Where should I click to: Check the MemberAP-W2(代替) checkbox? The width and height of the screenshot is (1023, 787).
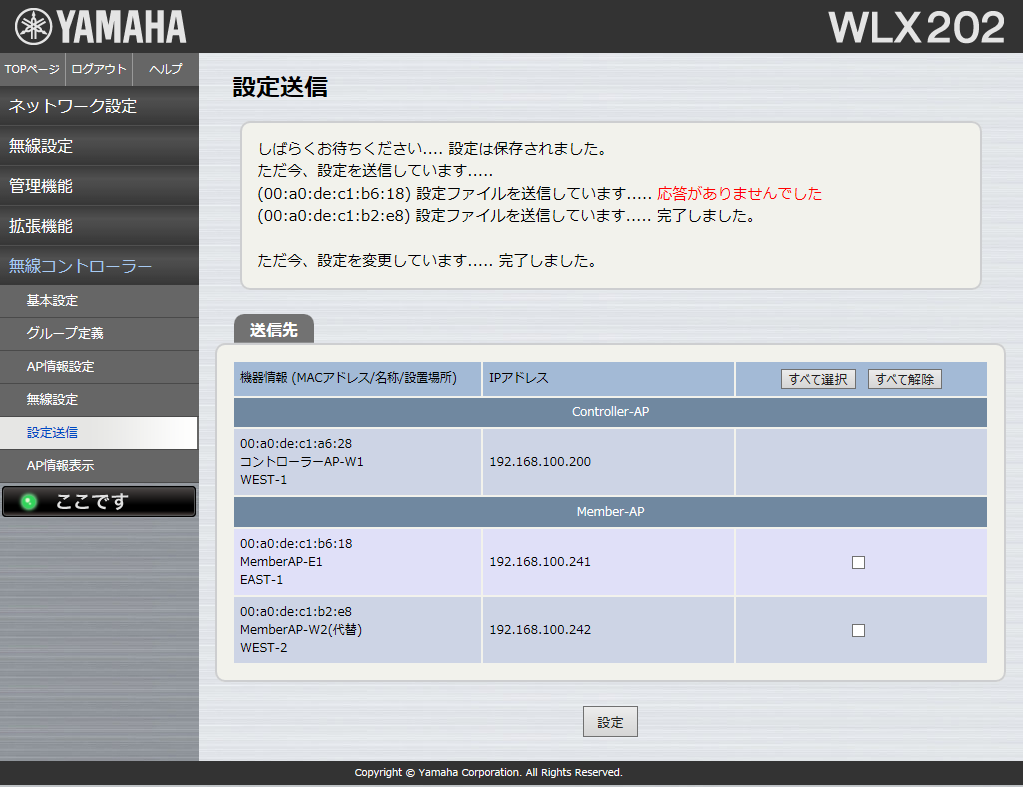(x=858, y=630)
